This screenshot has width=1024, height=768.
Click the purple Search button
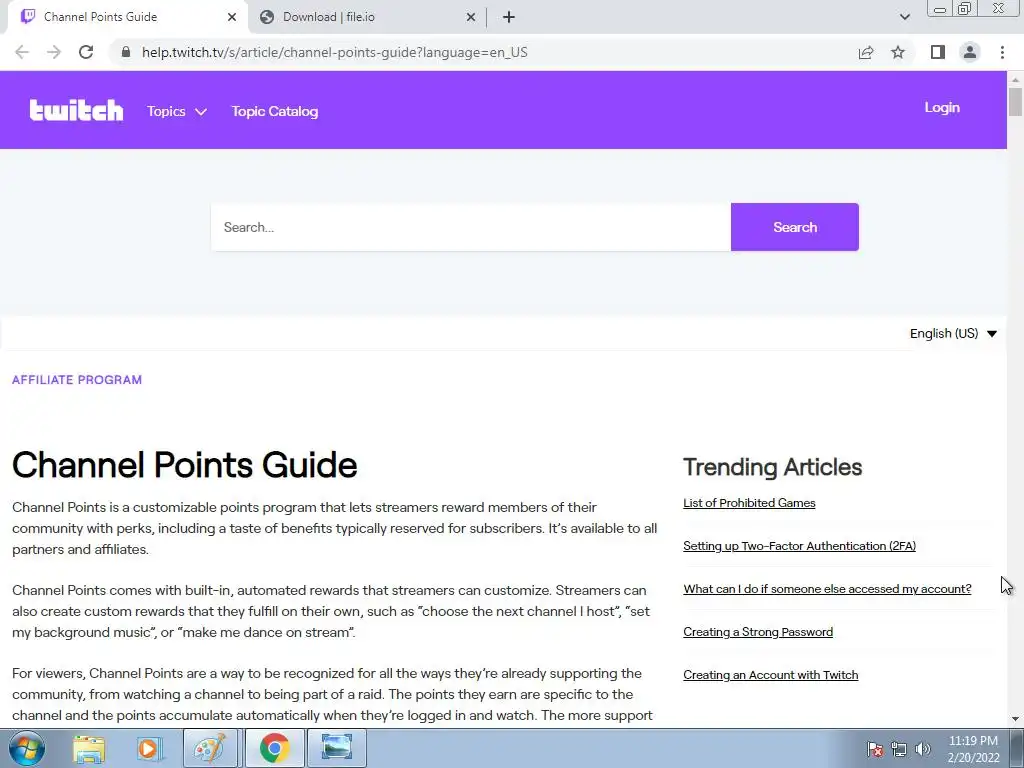tap(795, 227)
